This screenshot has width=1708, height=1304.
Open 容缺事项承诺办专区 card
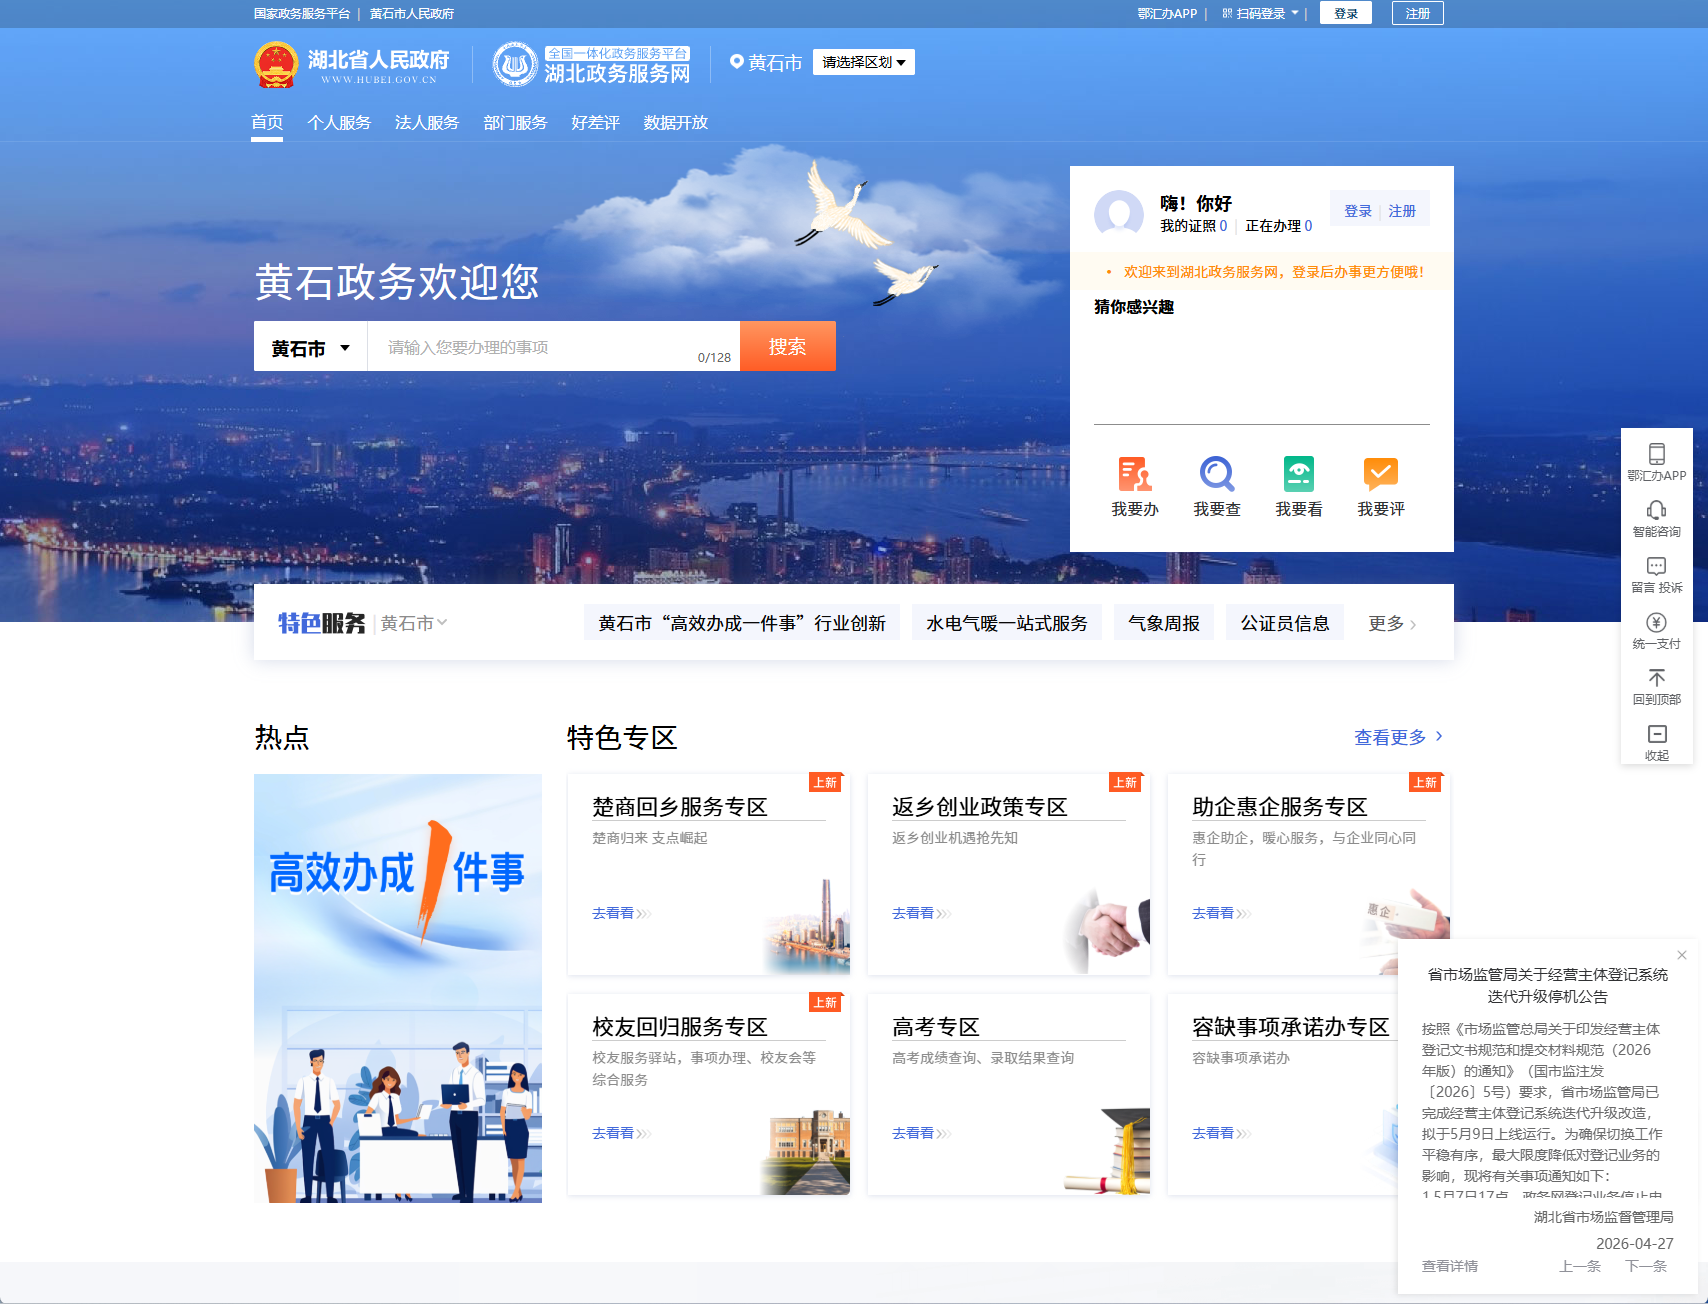[x=1282, y=1094]
